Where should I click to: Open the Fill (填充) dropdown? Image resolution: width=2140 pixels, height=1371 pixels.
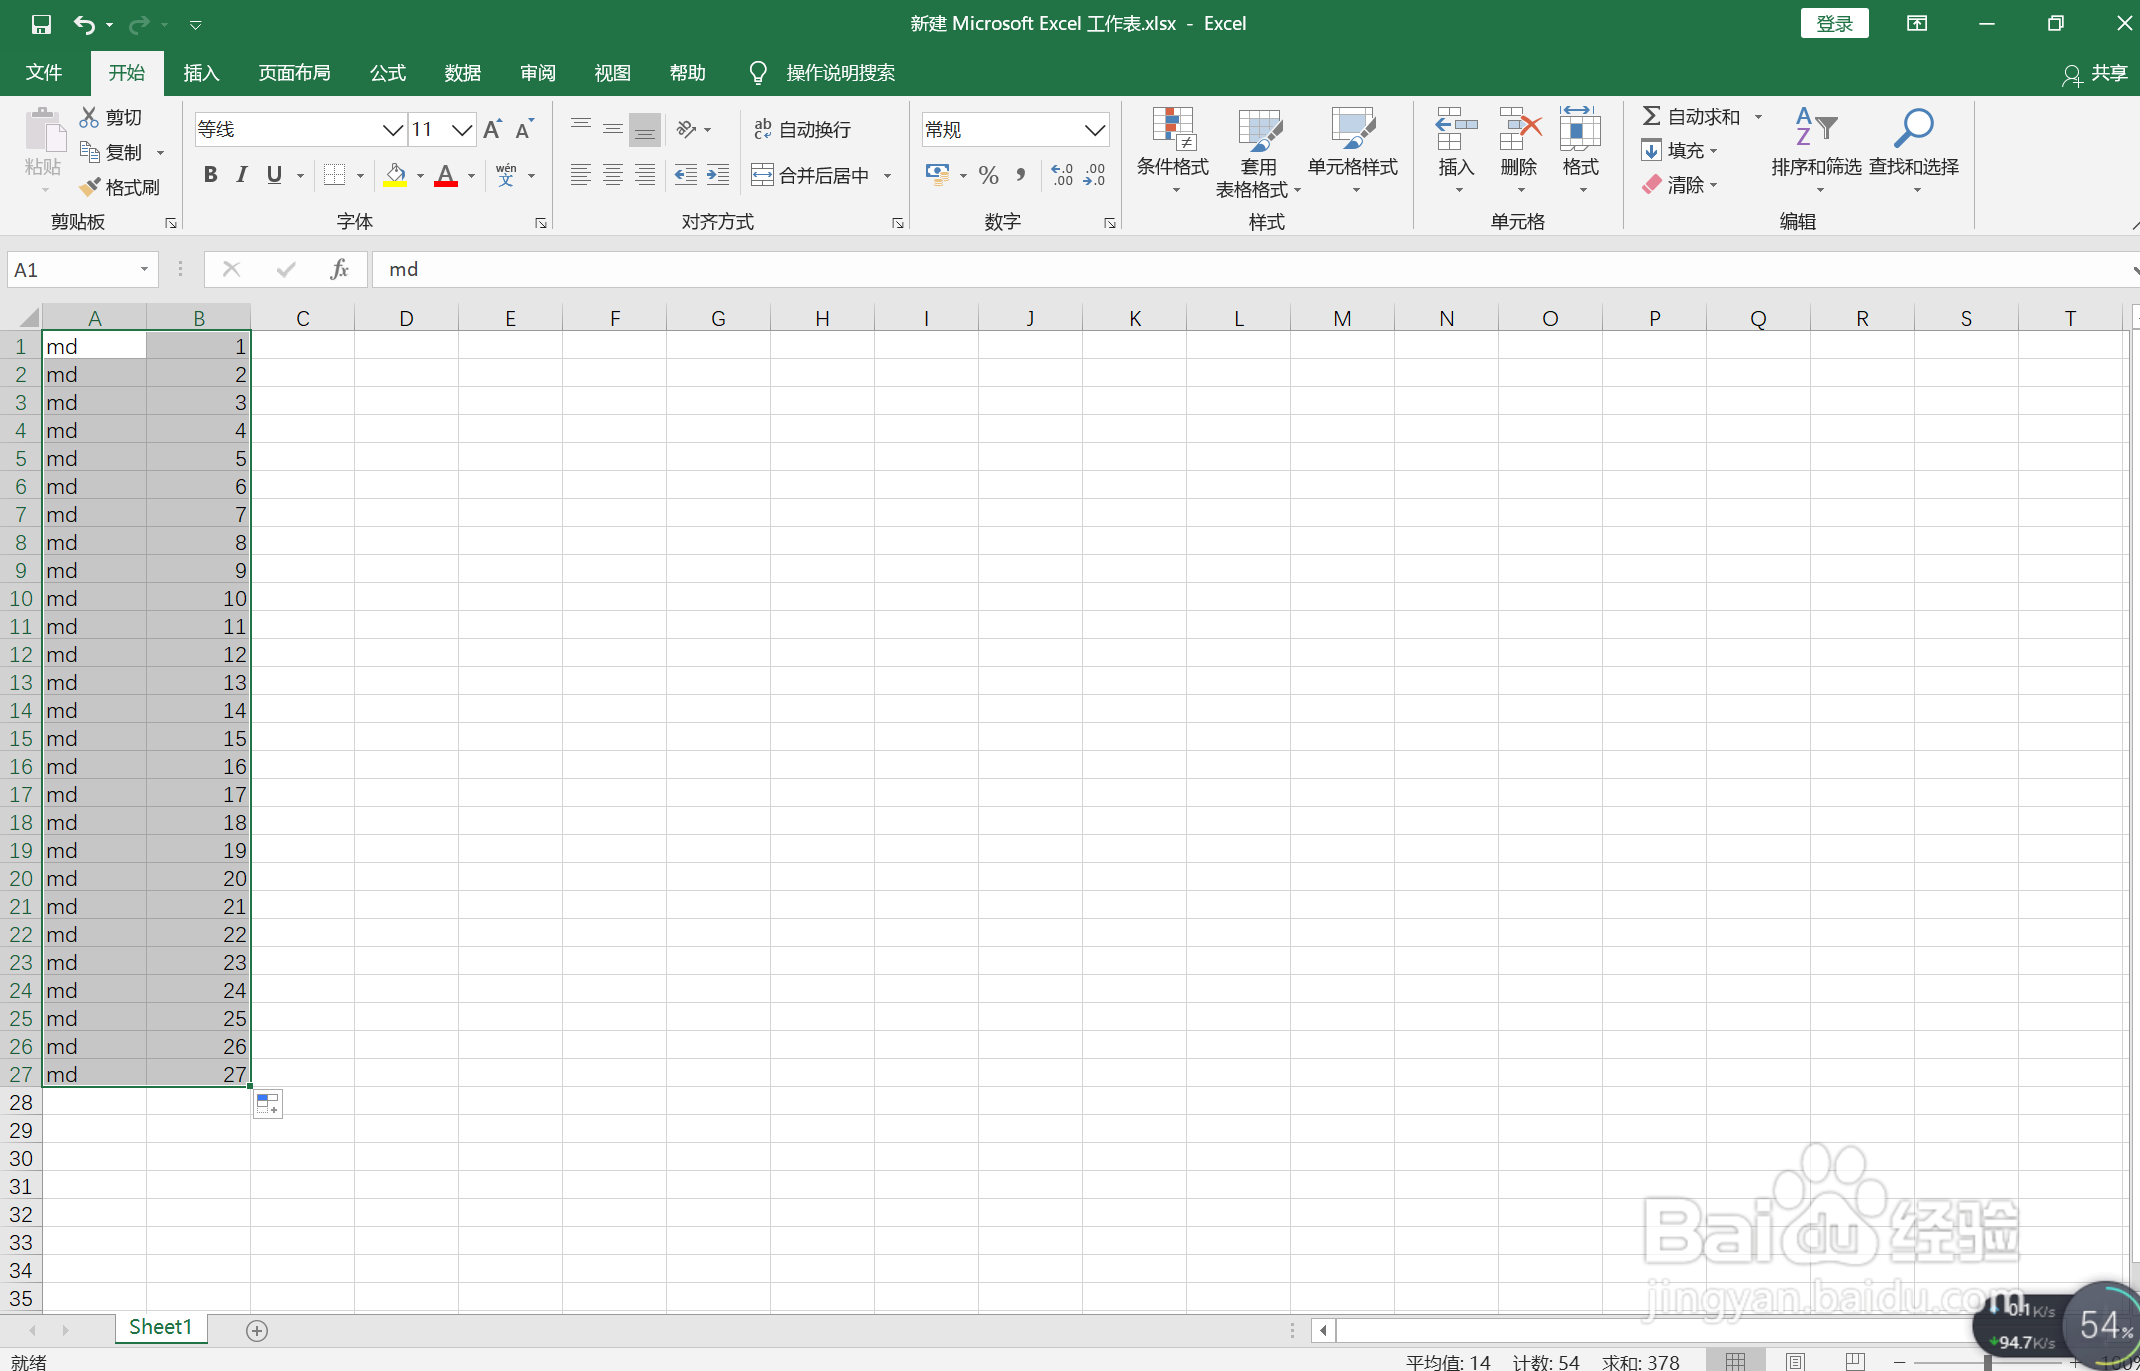point(1680,151)
